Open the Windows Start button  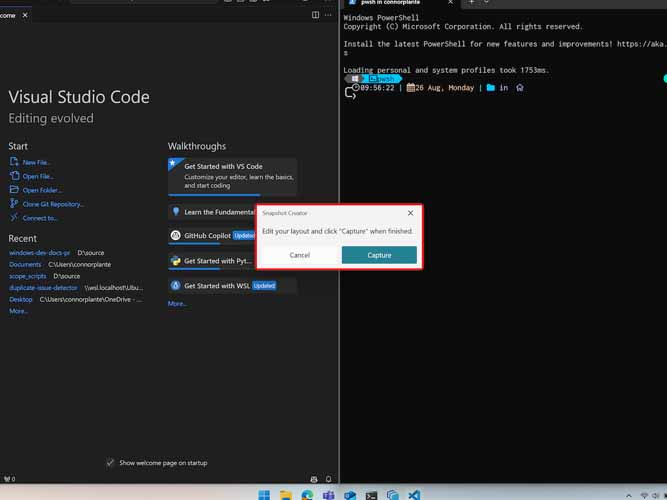point(264,495)
